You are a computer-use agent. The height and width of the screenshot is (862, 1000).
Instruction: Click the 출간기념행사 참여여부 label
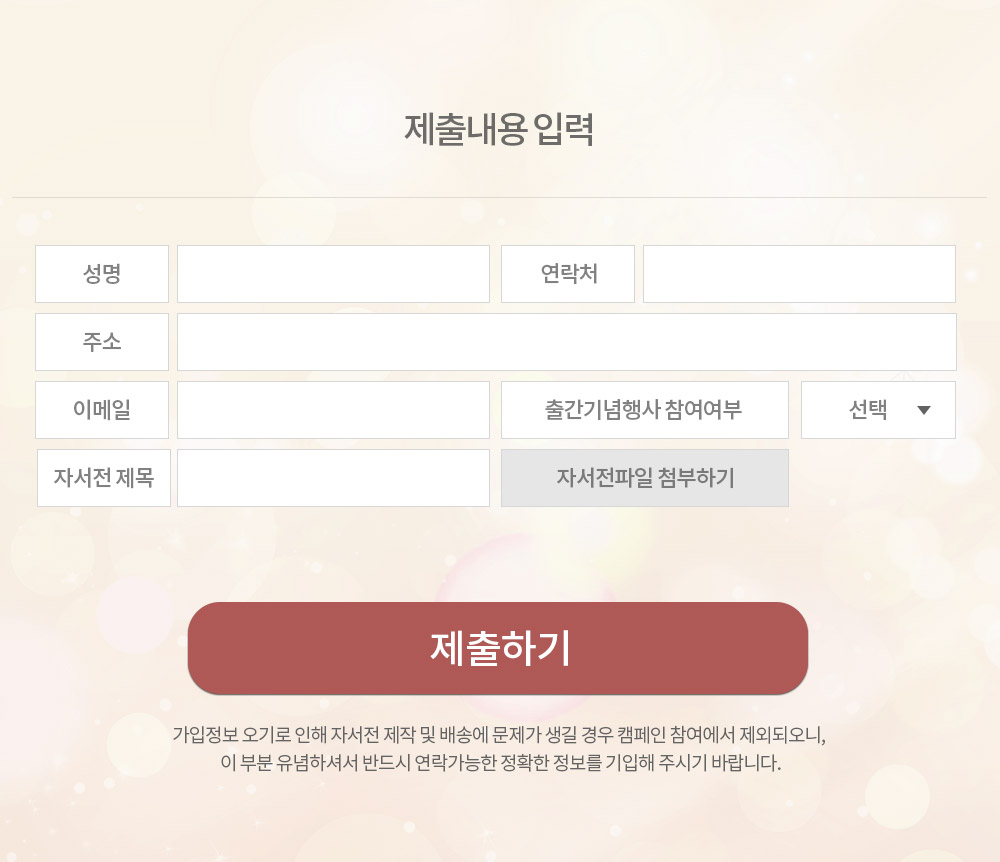click(x=644, y=410)
